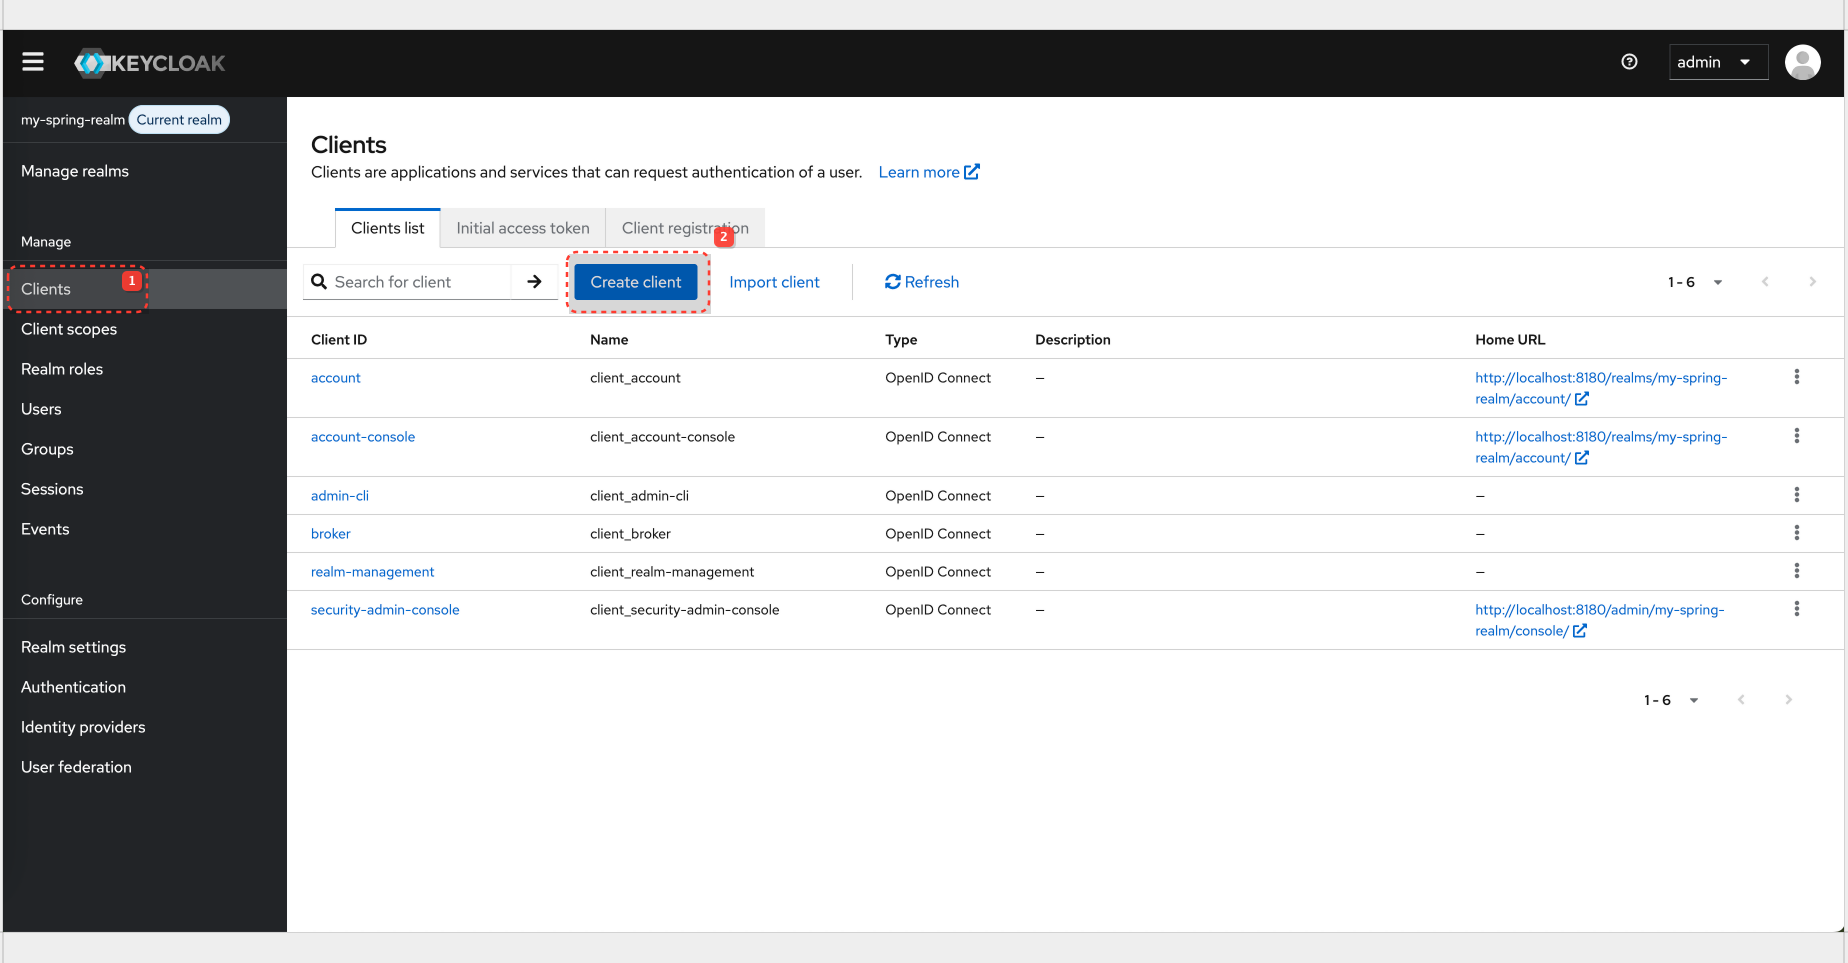
Task: Open the admin account dropdown
Action: tap(1718, 61)
